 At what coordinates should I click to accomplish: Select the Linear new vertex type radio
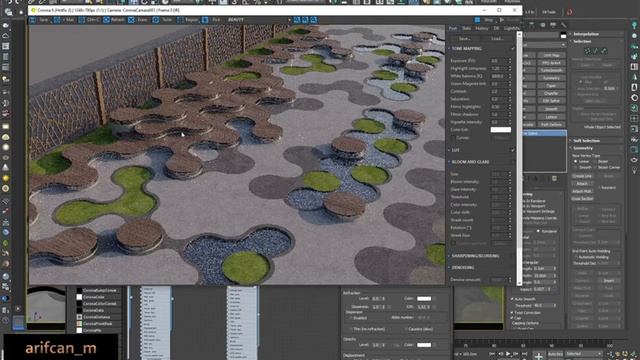coord(576,162)
